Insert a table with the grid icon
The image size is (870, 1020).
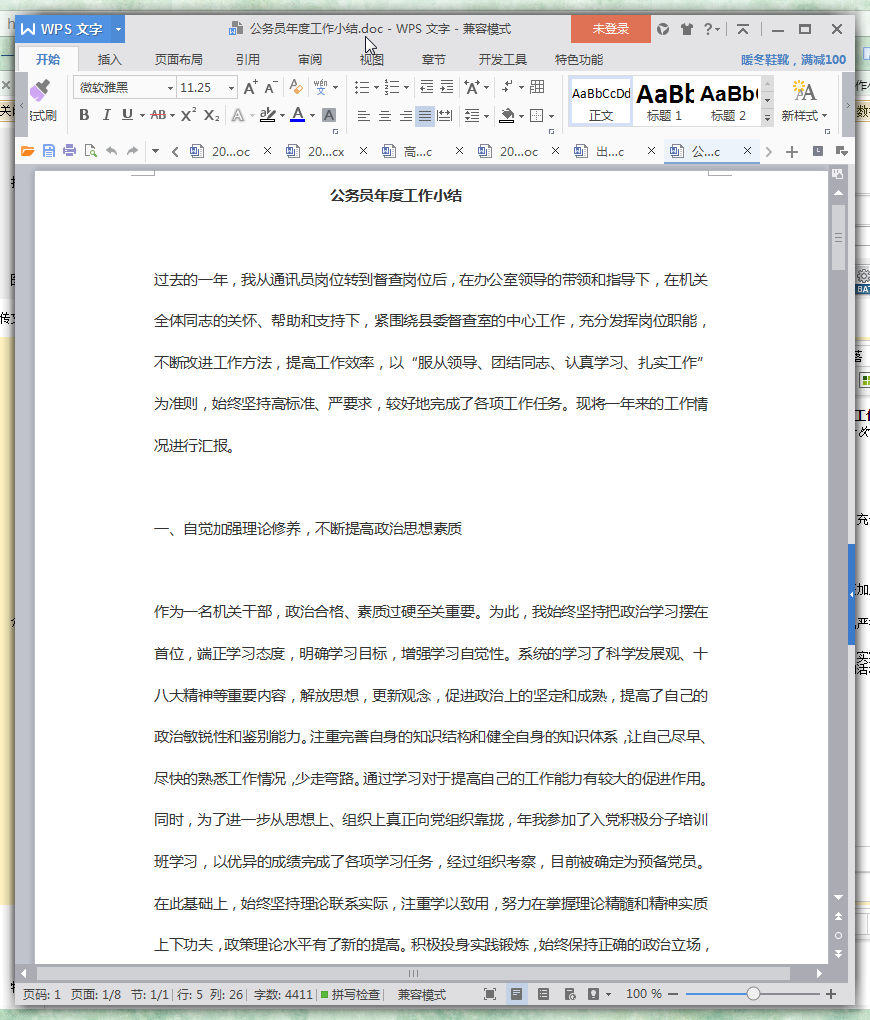point(537,87)
